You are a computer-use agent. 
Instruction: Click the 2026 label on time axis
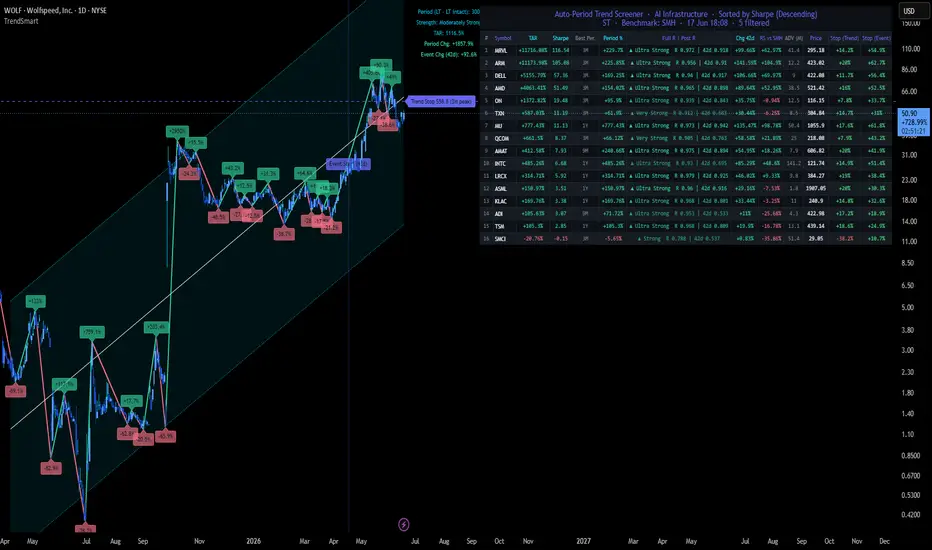coord(253,542)
